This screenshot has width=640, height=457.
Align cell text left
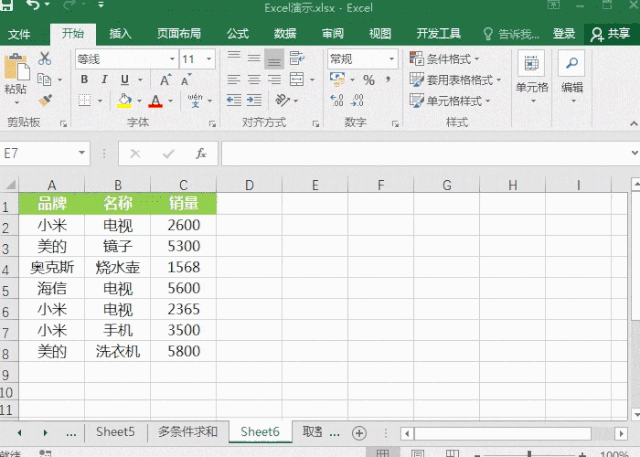[x=234, y=79]
